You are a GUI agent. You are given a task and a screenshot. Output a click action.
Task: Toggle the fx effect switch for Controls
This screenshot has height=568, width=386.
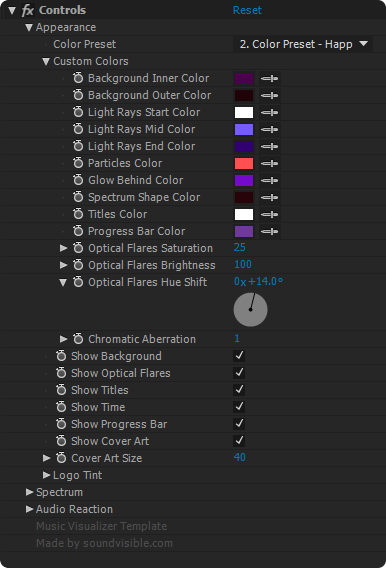28,10
